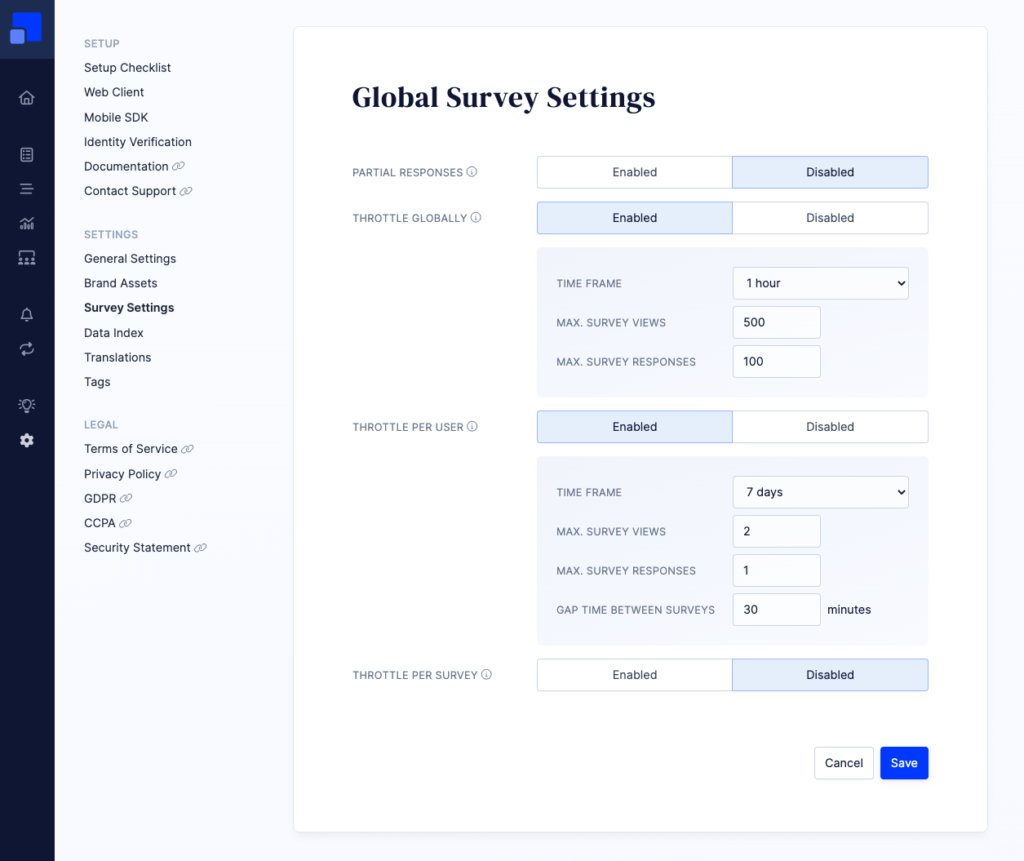Open the CCPA link
1024x861 pixels.
[99, 523]
